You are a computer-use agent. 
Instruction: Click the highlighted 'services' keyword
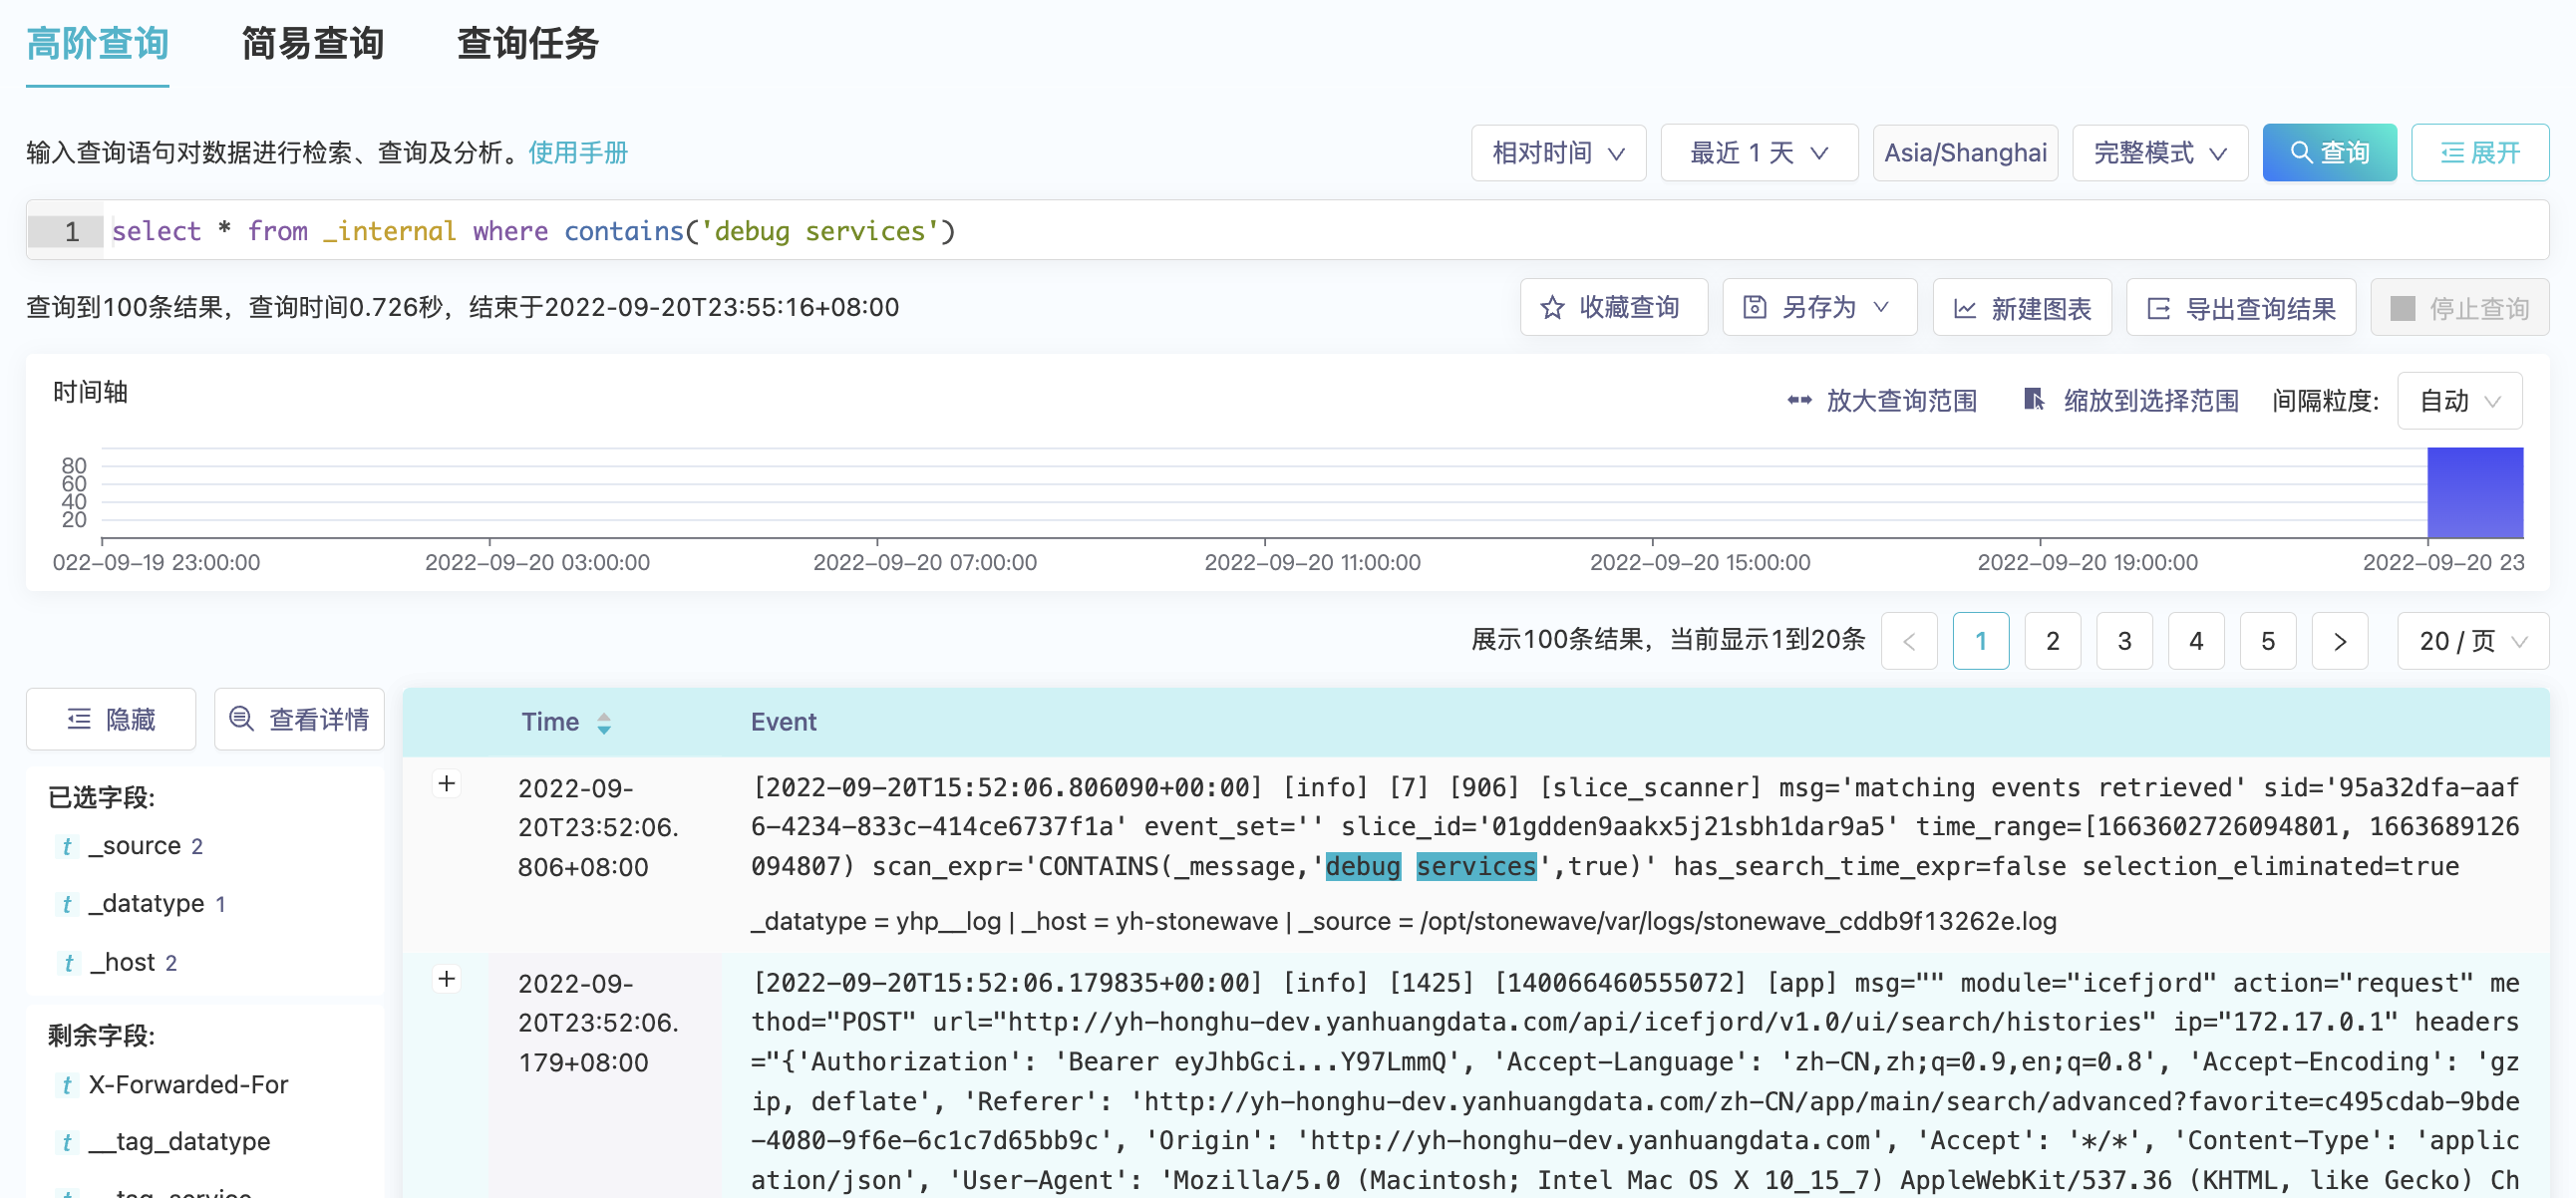pos(1476,866)
